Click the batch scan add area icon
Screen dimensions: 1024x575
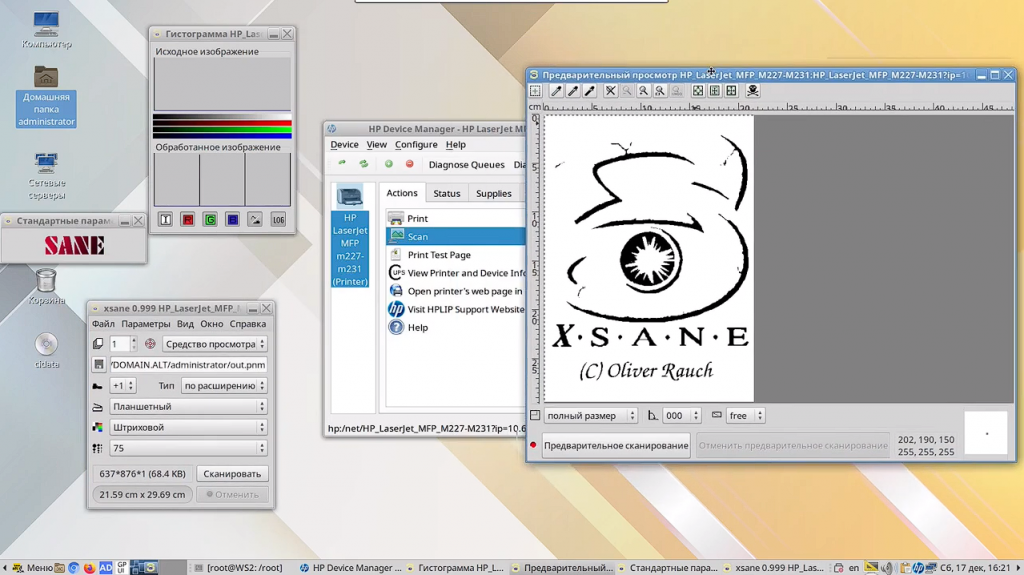coord(536,91)
